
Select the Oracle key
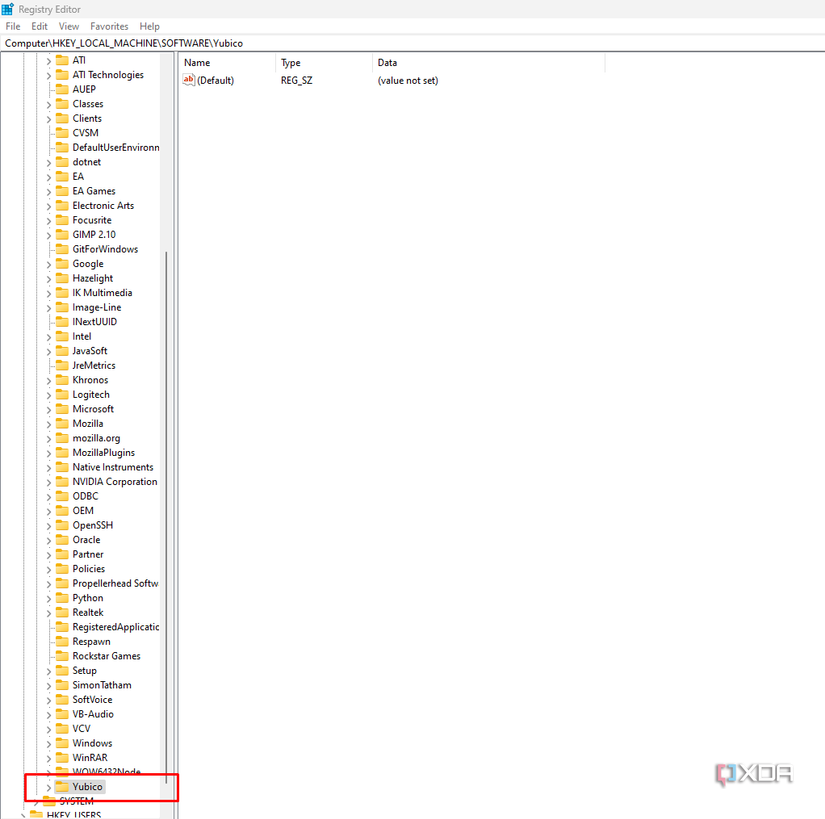tap(86, 540)
